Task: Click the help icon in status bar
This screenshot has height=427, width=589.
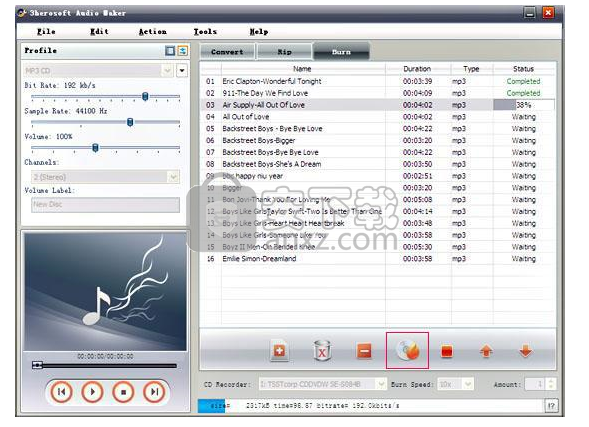Action: (x=551, y=406)
